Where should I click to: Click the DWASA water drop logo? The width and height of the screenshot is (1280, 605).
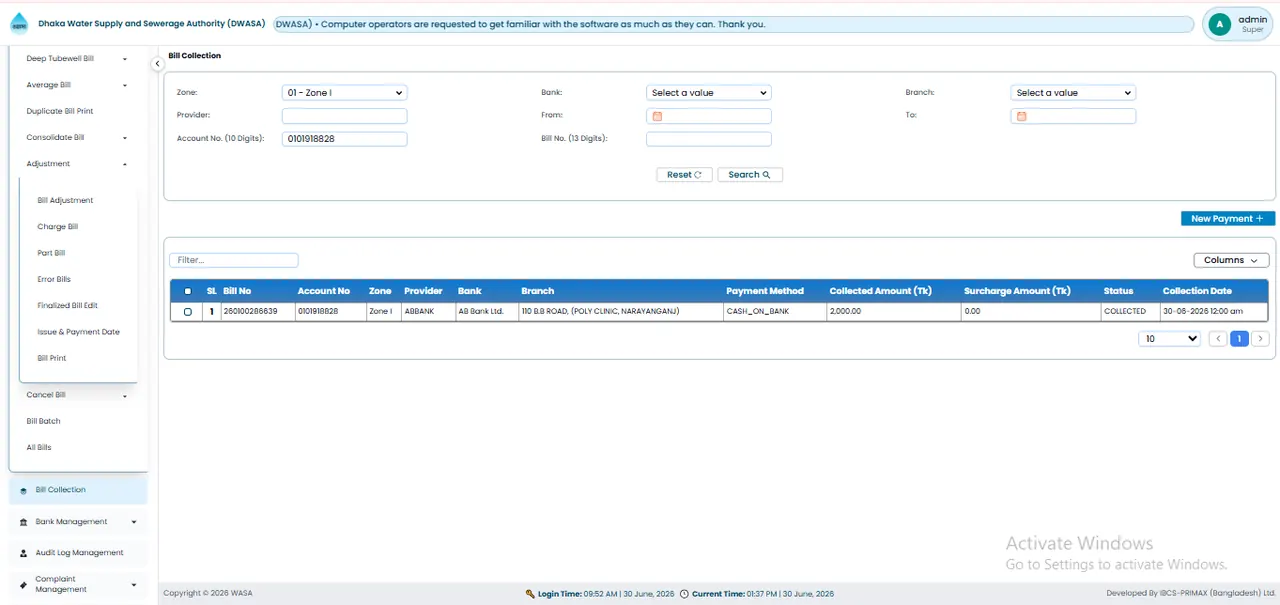point(19,23)
